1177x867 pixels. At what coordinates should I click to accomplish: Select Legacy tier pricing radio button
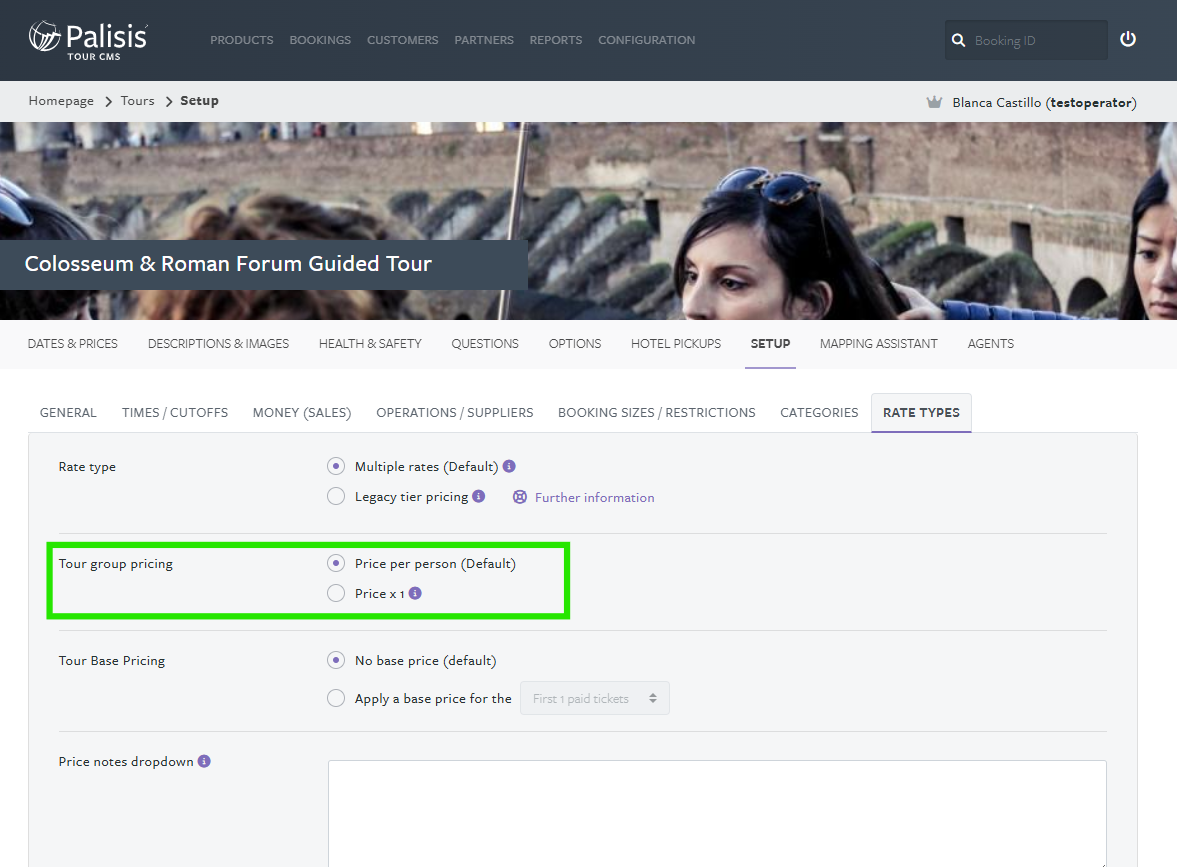point(336,496)
